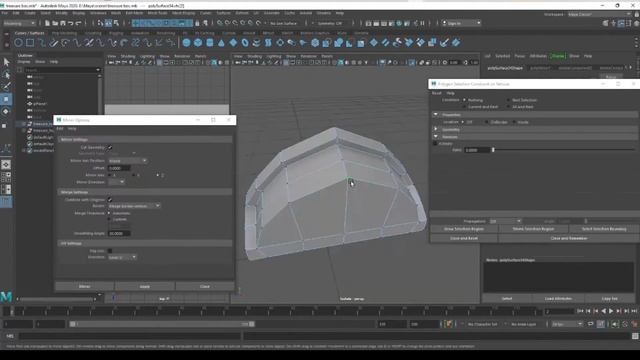Screen dimensions: 640x360
Task: Create a NURBS square from the shelf
Action: (30, 42)
